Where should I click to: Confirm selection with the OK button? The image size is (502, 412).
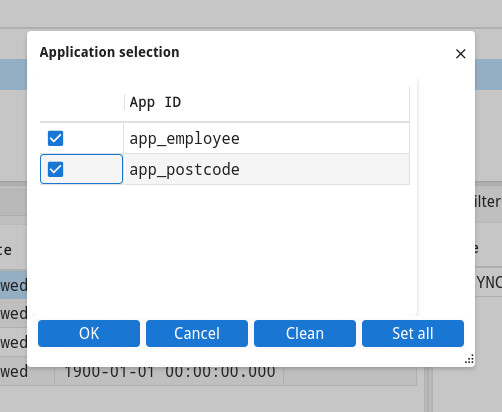click(89, 333)
